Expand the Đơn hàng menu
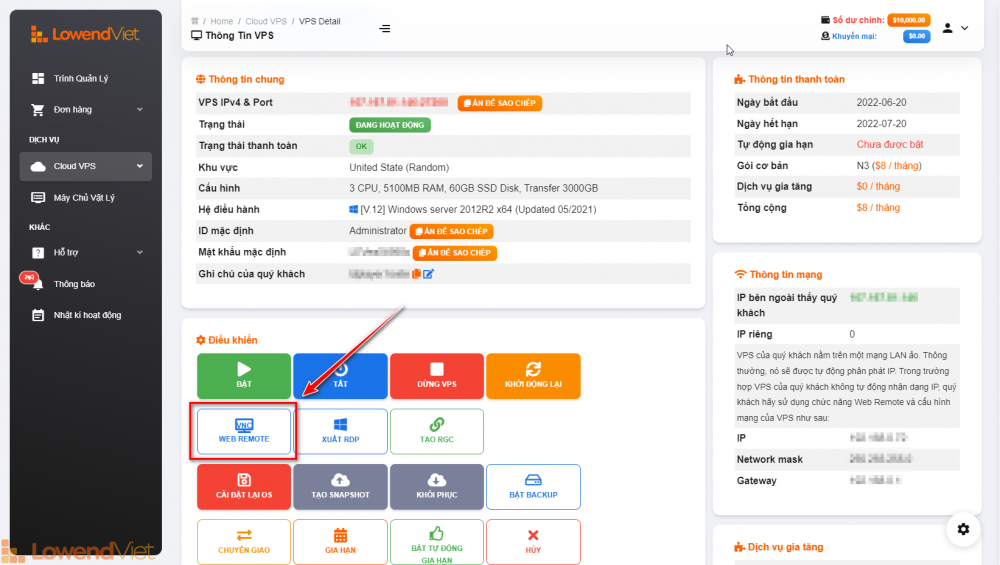The width and height of the screenshot is (1000, 565). pyautogui.click(x=85, y=110)
